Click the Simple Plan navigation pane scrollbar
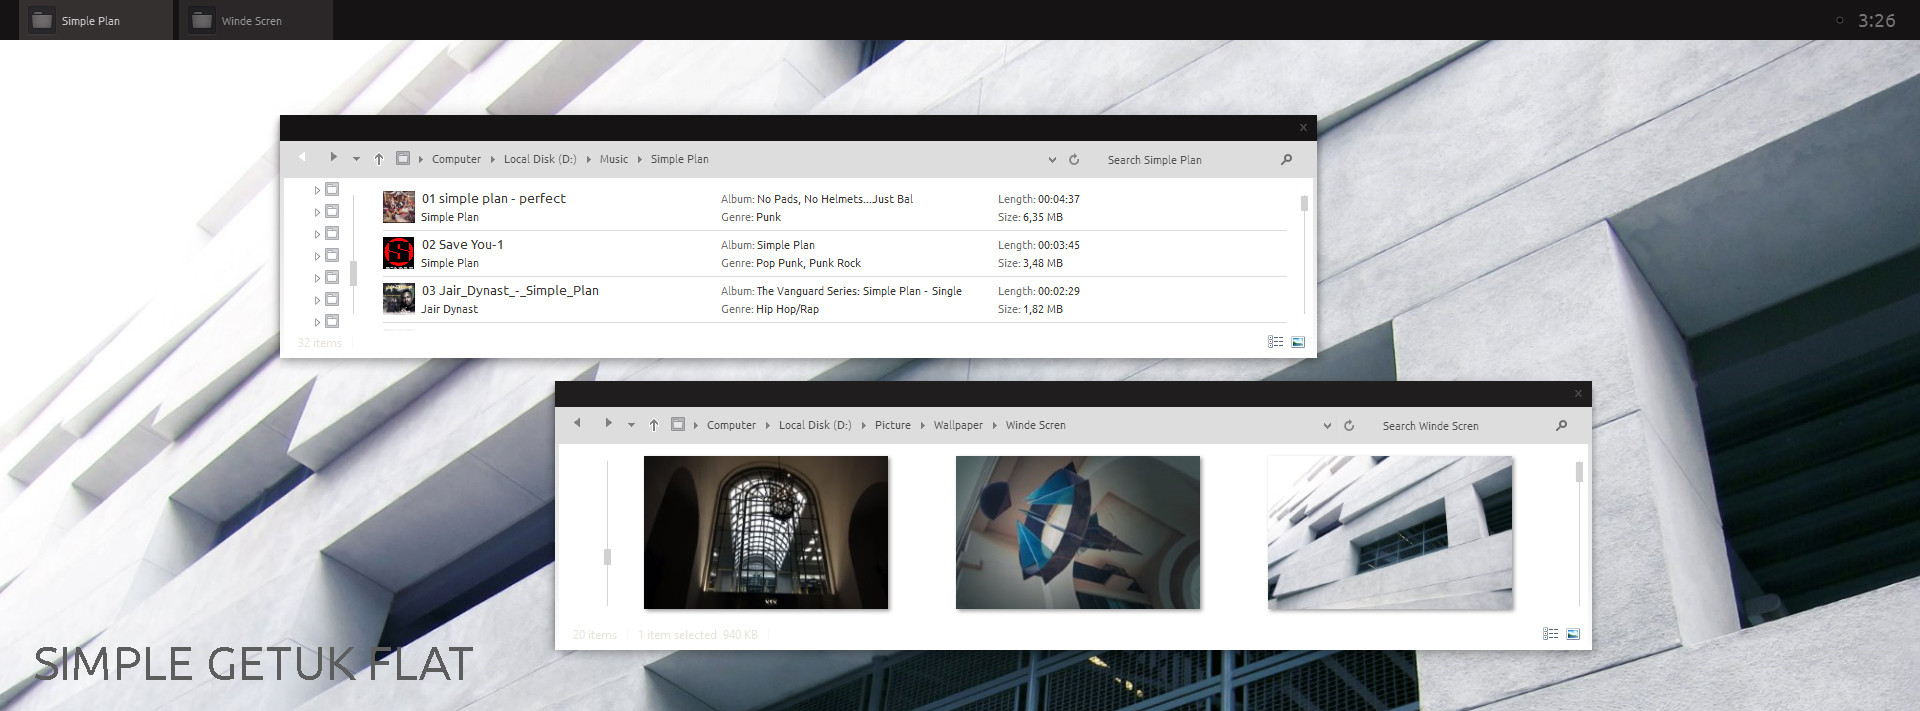The width and height of the screenshot is (1920, 711). tap(354, 273)
